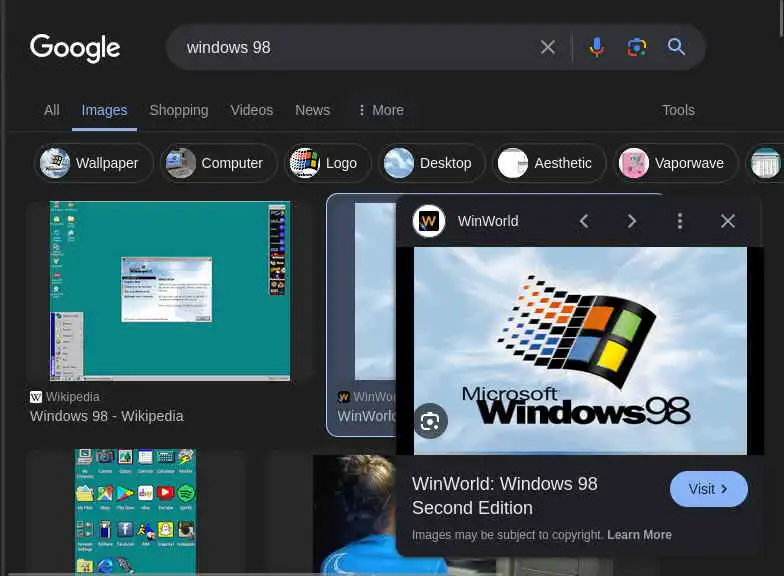Expand the More menu
The image size is (784, 576).
(381, 110)
